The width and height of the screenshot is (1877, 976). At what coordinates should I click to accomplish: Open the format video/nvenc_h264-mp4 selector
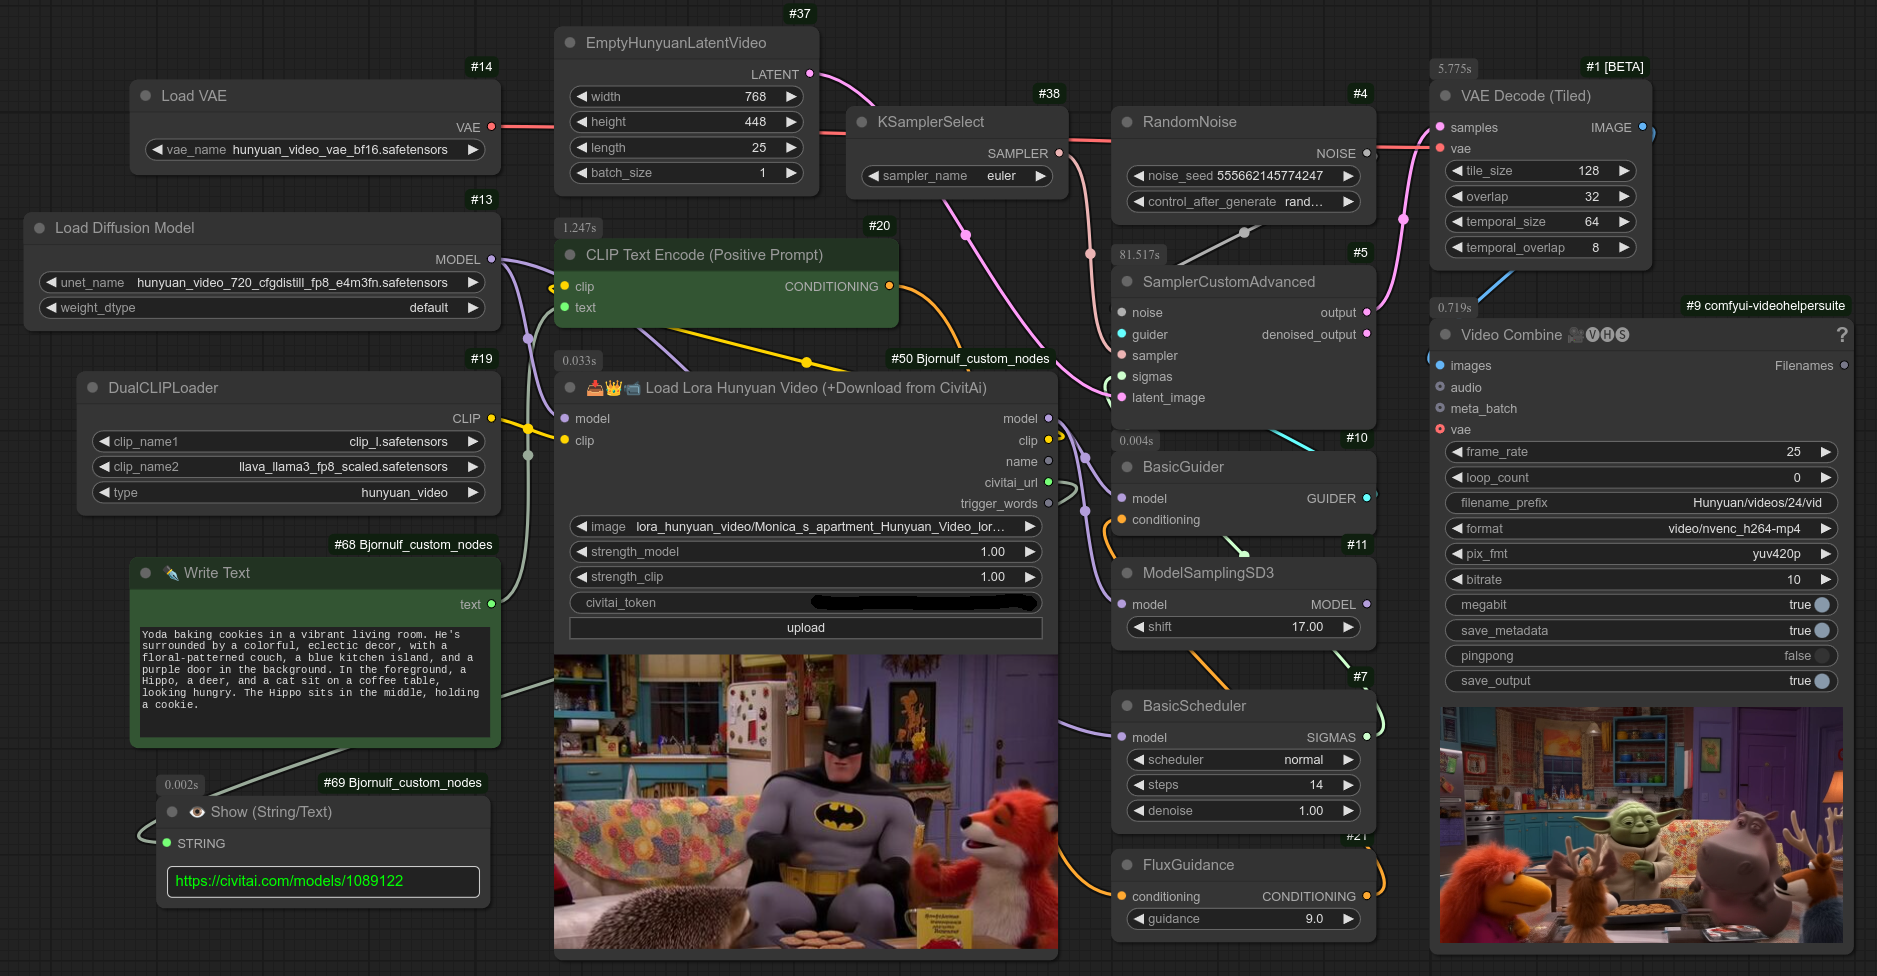[1640, 529]
